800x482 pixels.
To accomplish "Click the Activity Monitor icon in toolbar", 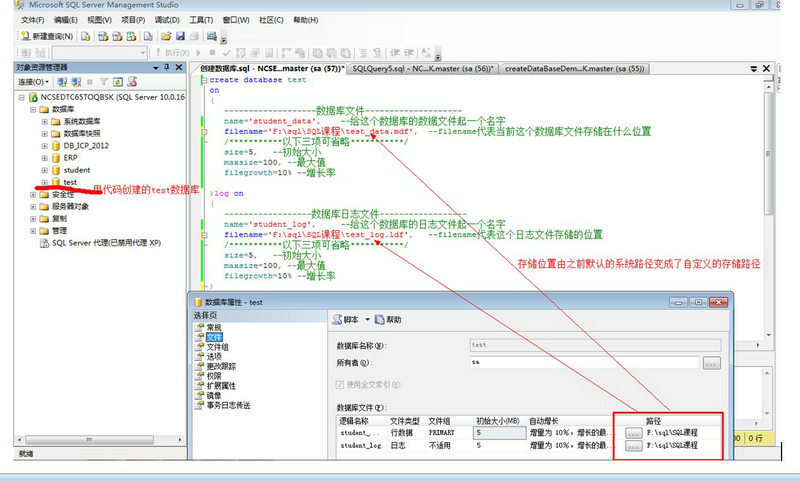I will 212,36.
